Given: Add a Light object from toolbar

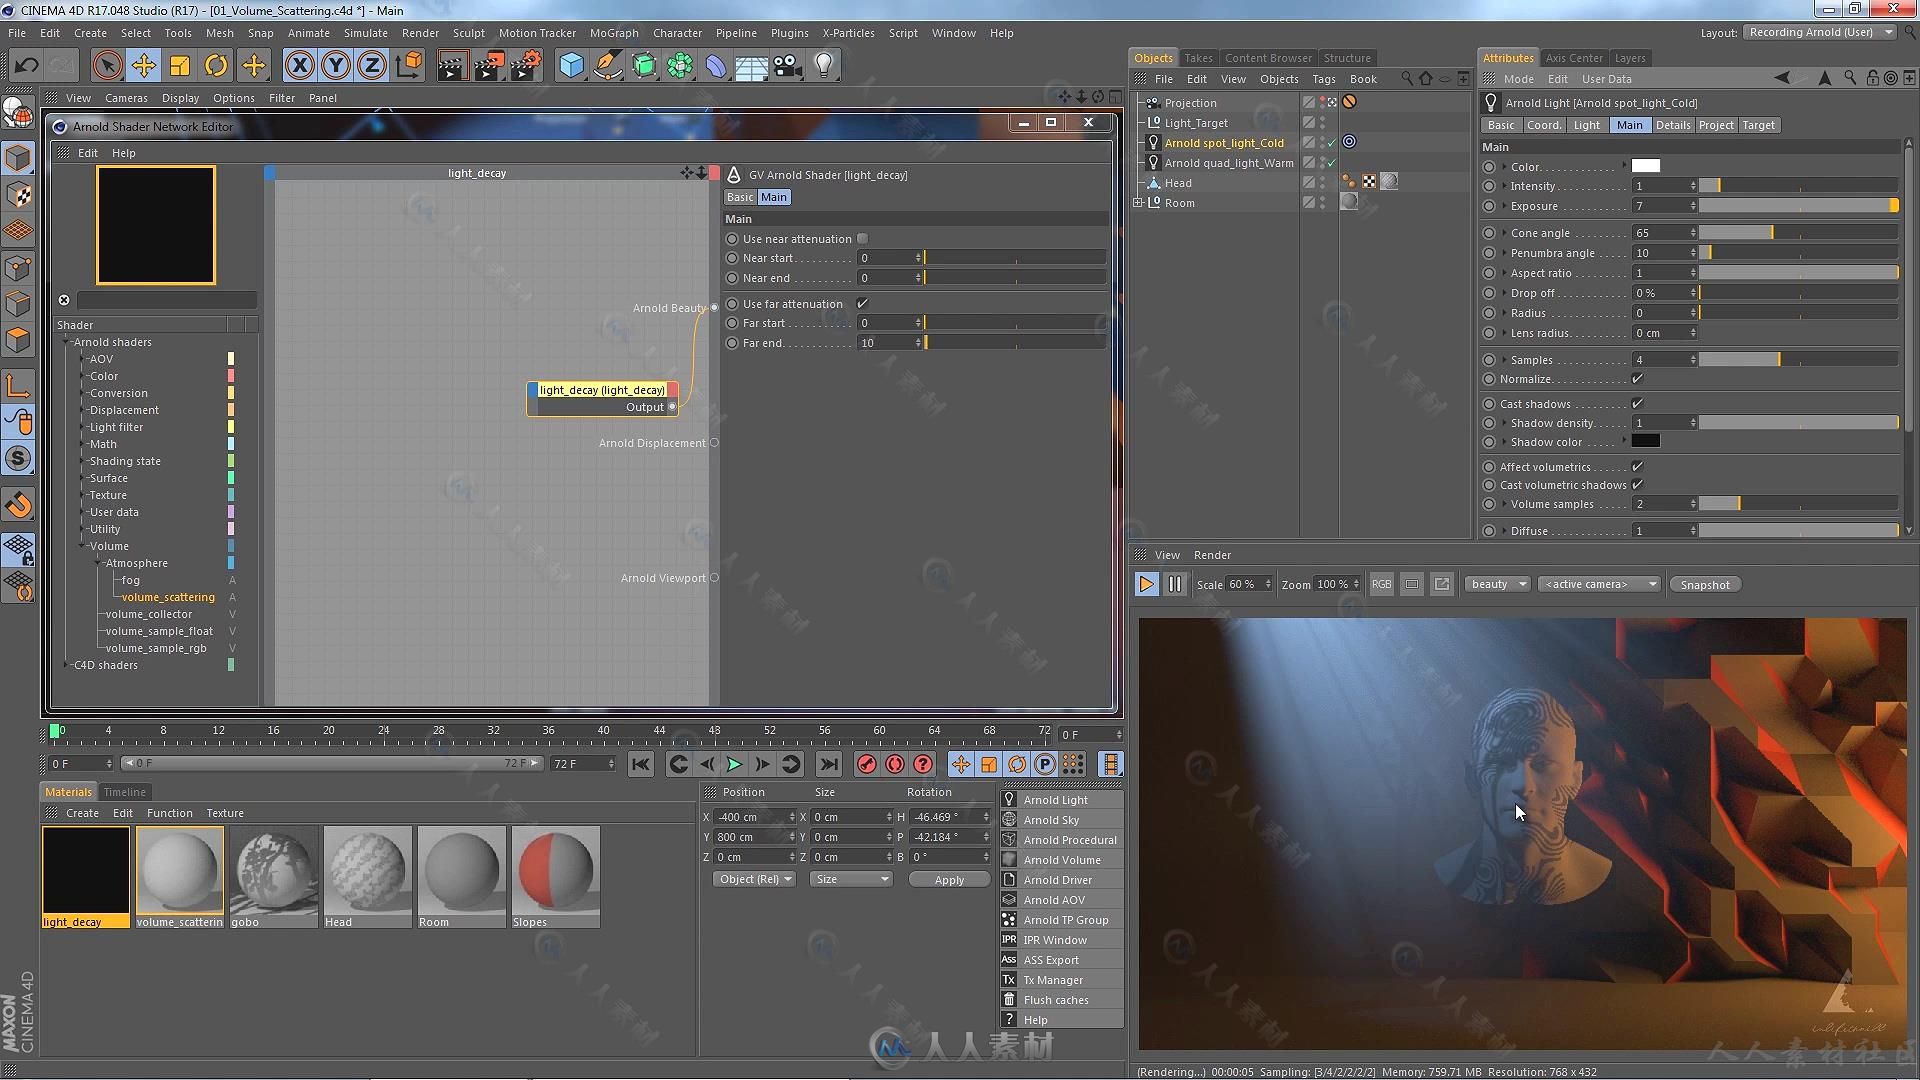Looking at the screenshot, I should (824, 66).
